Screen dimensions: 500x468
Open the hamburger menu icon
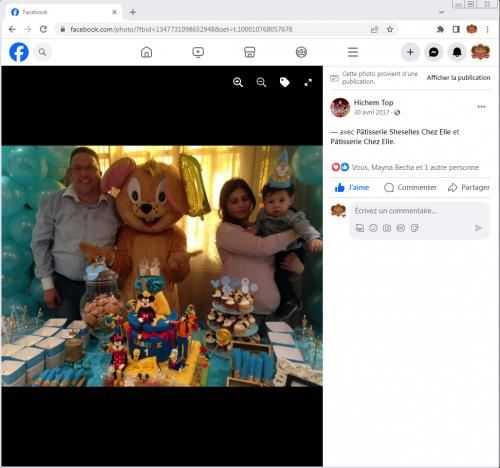pos(353,52)
